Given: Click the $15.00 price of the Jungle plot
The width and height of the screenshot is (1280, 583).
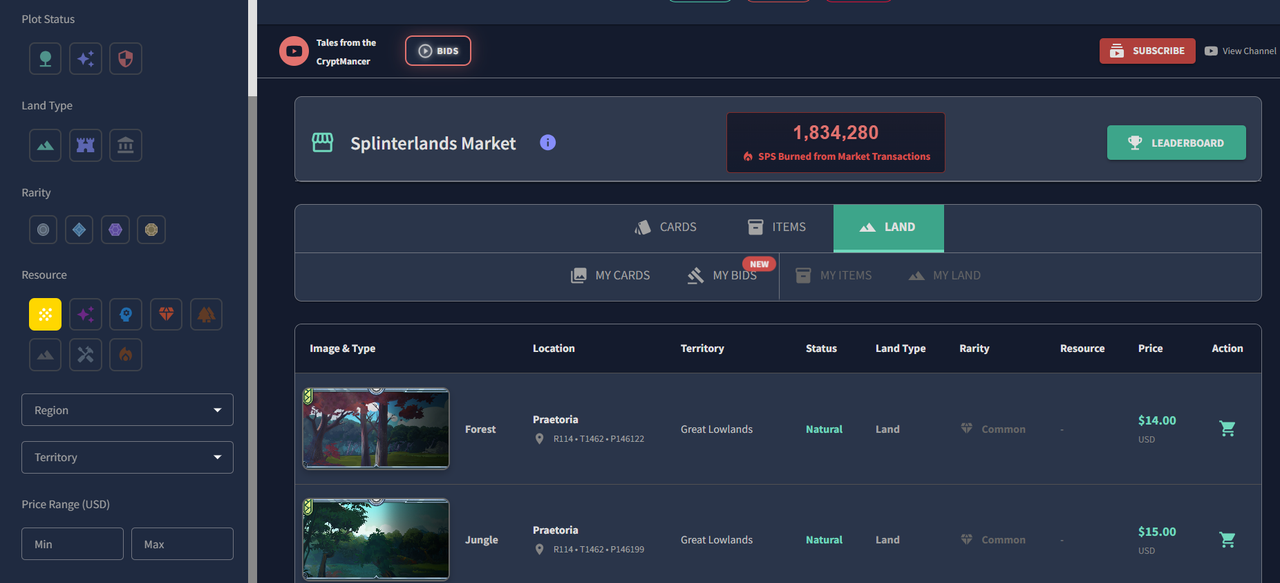Looking at the screenshot, I should point(1157,532).
